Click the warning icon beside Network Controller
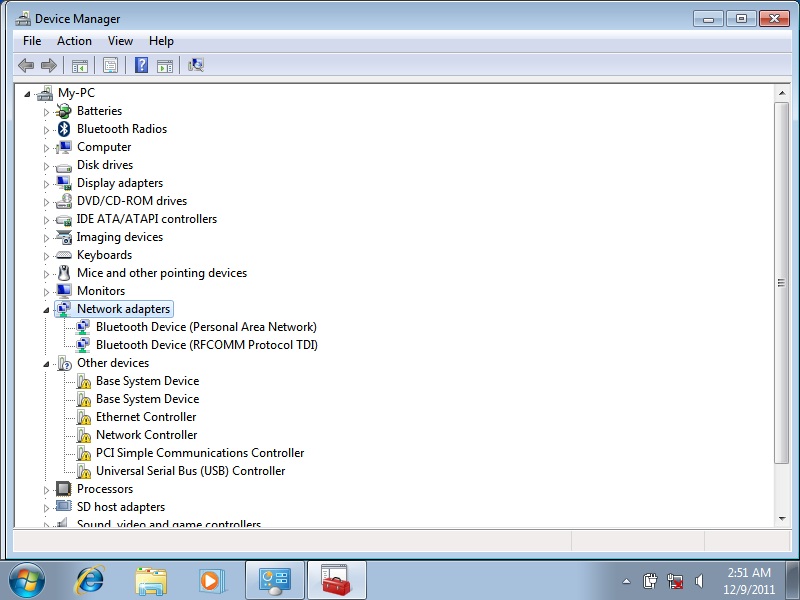The width and height of the screenshot is (800, 600). click(84, 435)
